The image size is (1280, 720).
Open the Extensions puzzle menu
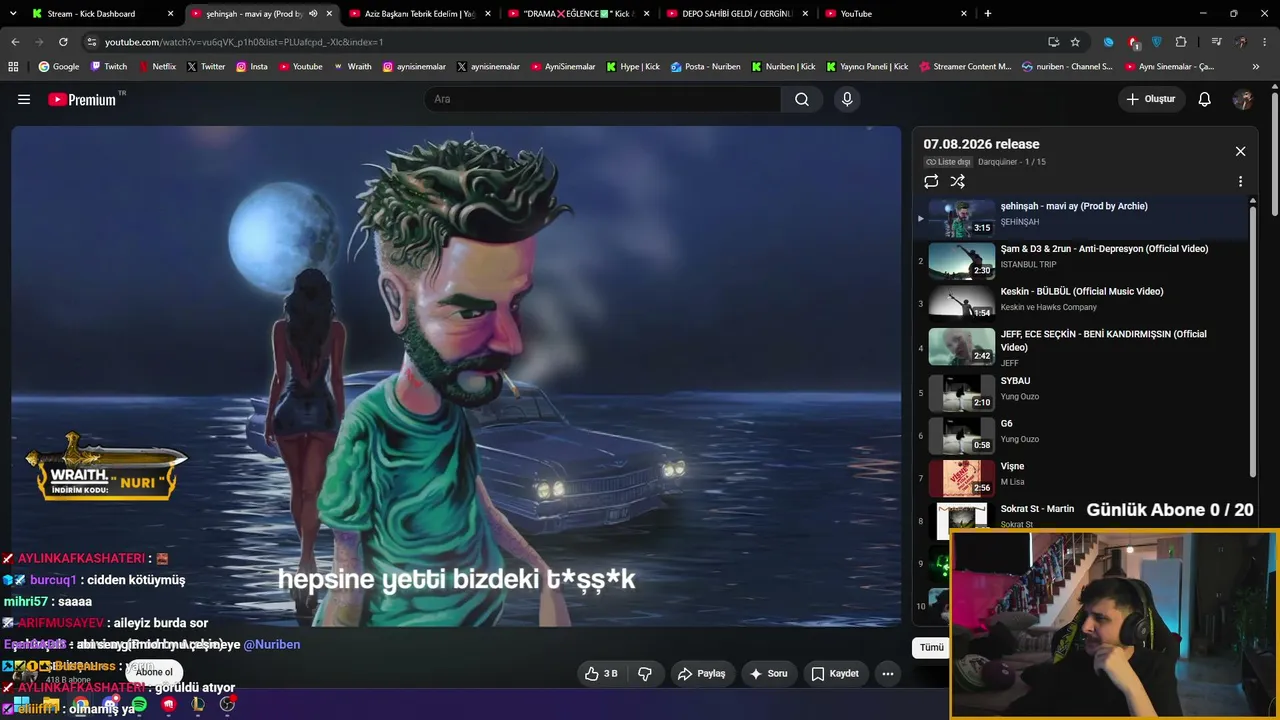(1181, 42)
